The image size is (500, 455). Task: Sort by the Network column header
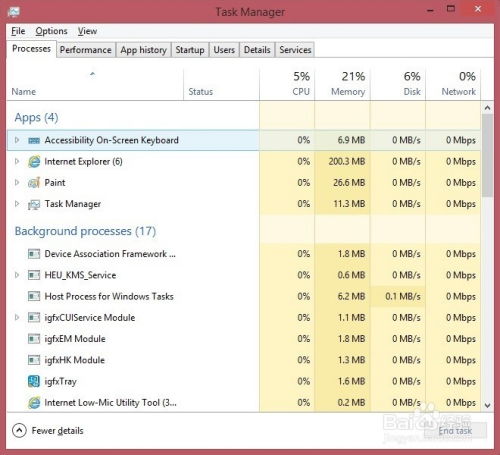point(453,84)
